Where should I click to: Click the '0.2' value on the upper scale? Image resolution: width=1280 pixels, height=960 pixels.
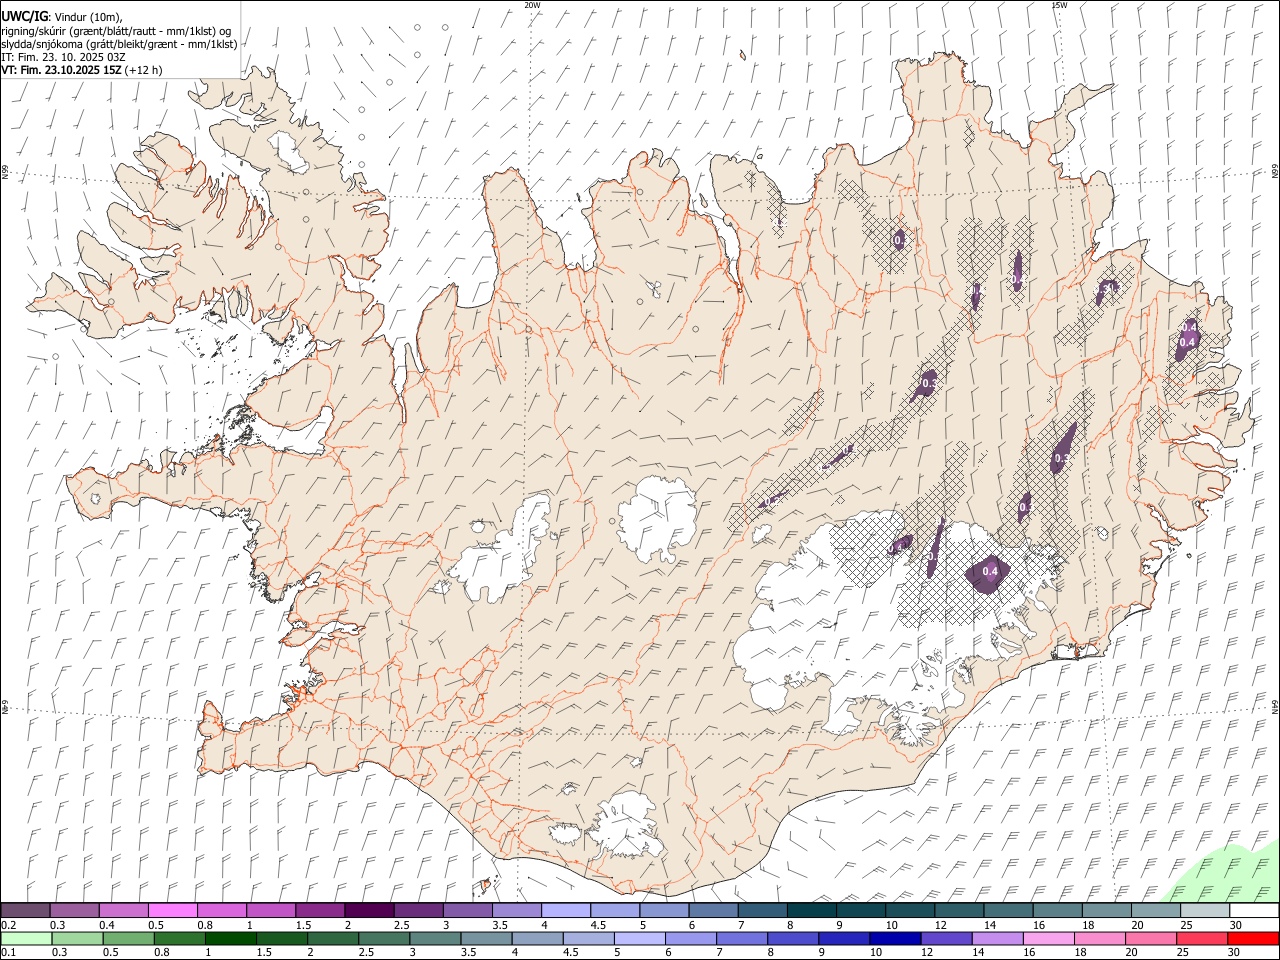pos(8,925)
